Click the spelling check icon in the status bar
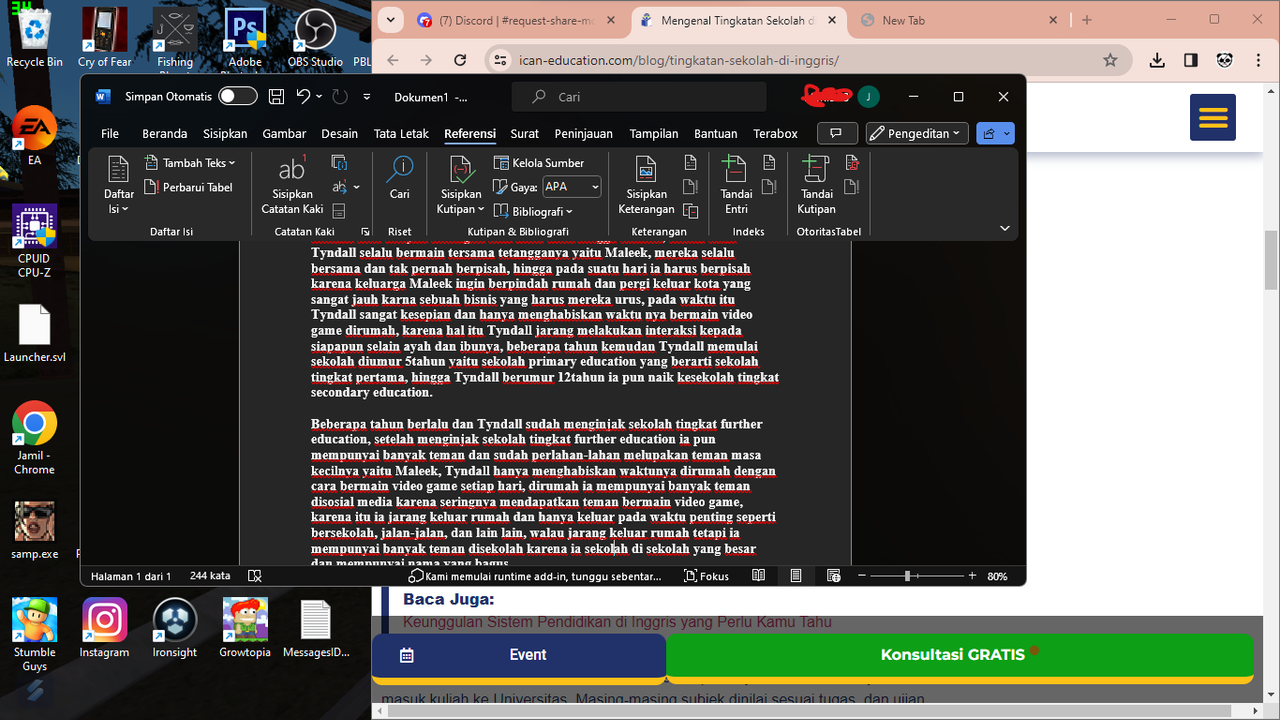Screen dimensions: 1280x720 point(255,576)
